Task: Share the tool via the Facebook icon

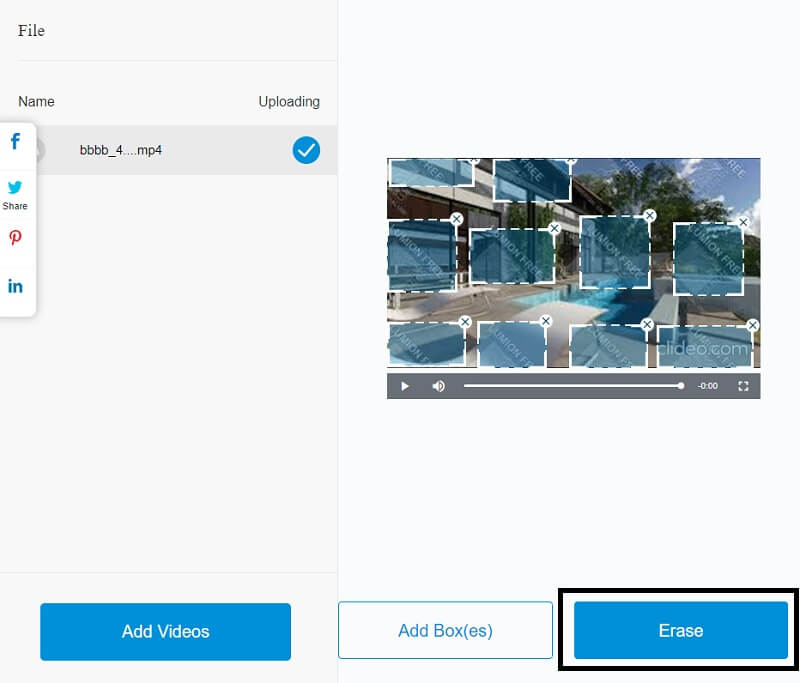Action: (16, 141)
